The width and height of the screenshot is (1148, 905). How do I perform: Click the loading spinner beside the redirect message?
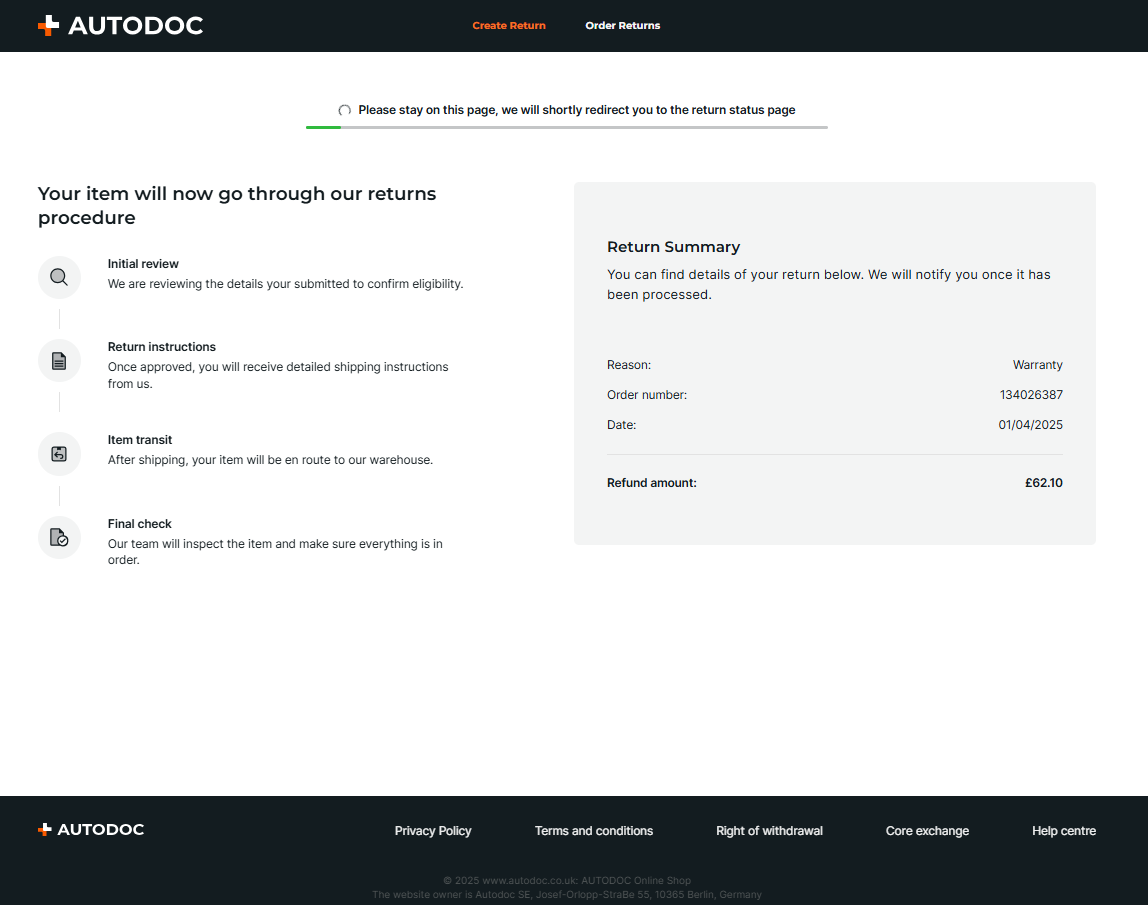tap(345, 110)
